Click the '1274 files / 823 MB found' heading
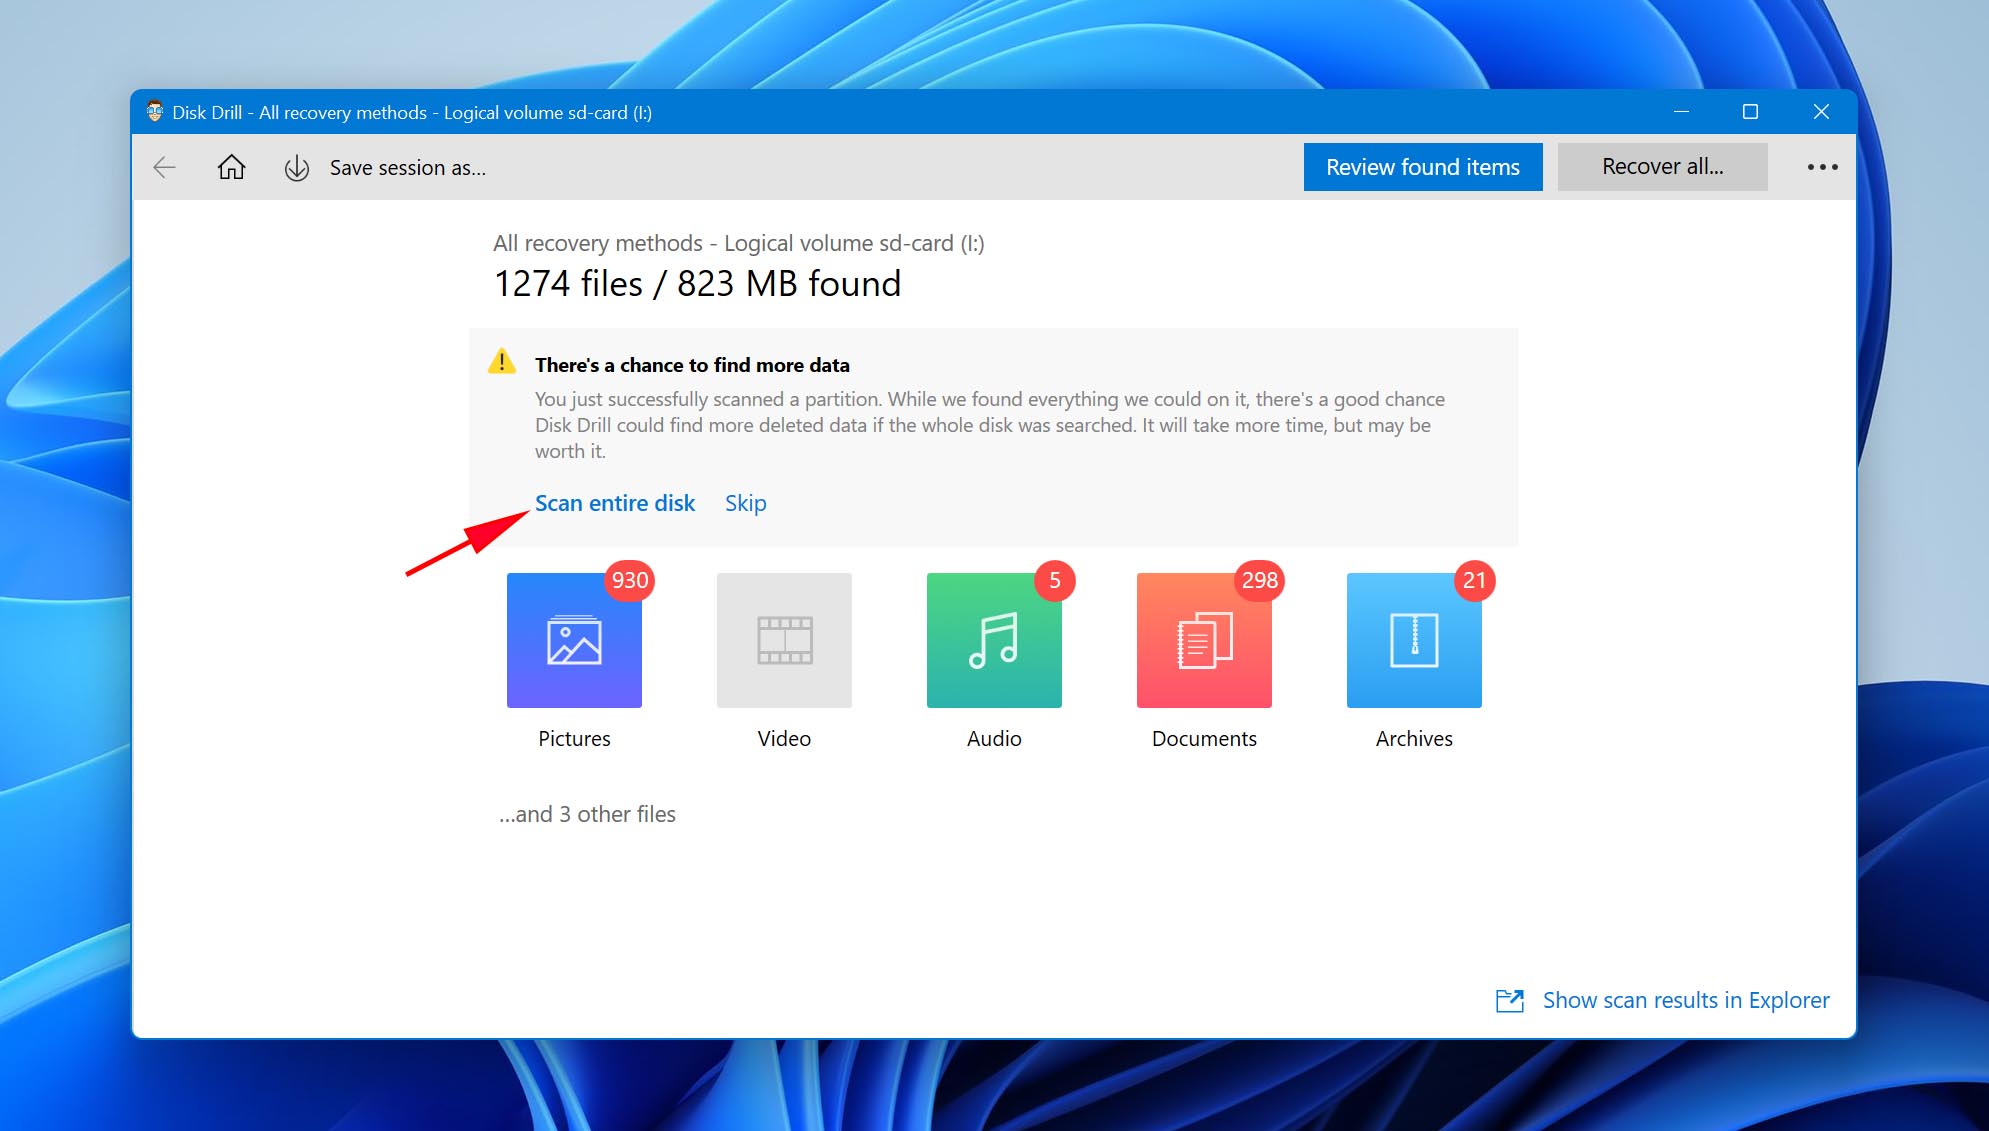 click(697, 284)
